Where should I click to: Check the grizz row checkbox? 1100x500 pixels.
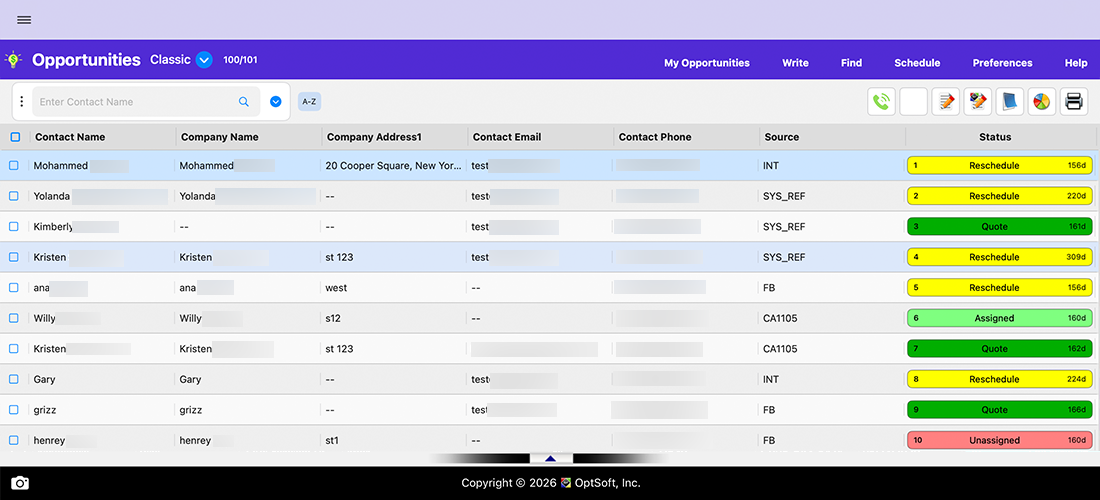coord(13,410)
